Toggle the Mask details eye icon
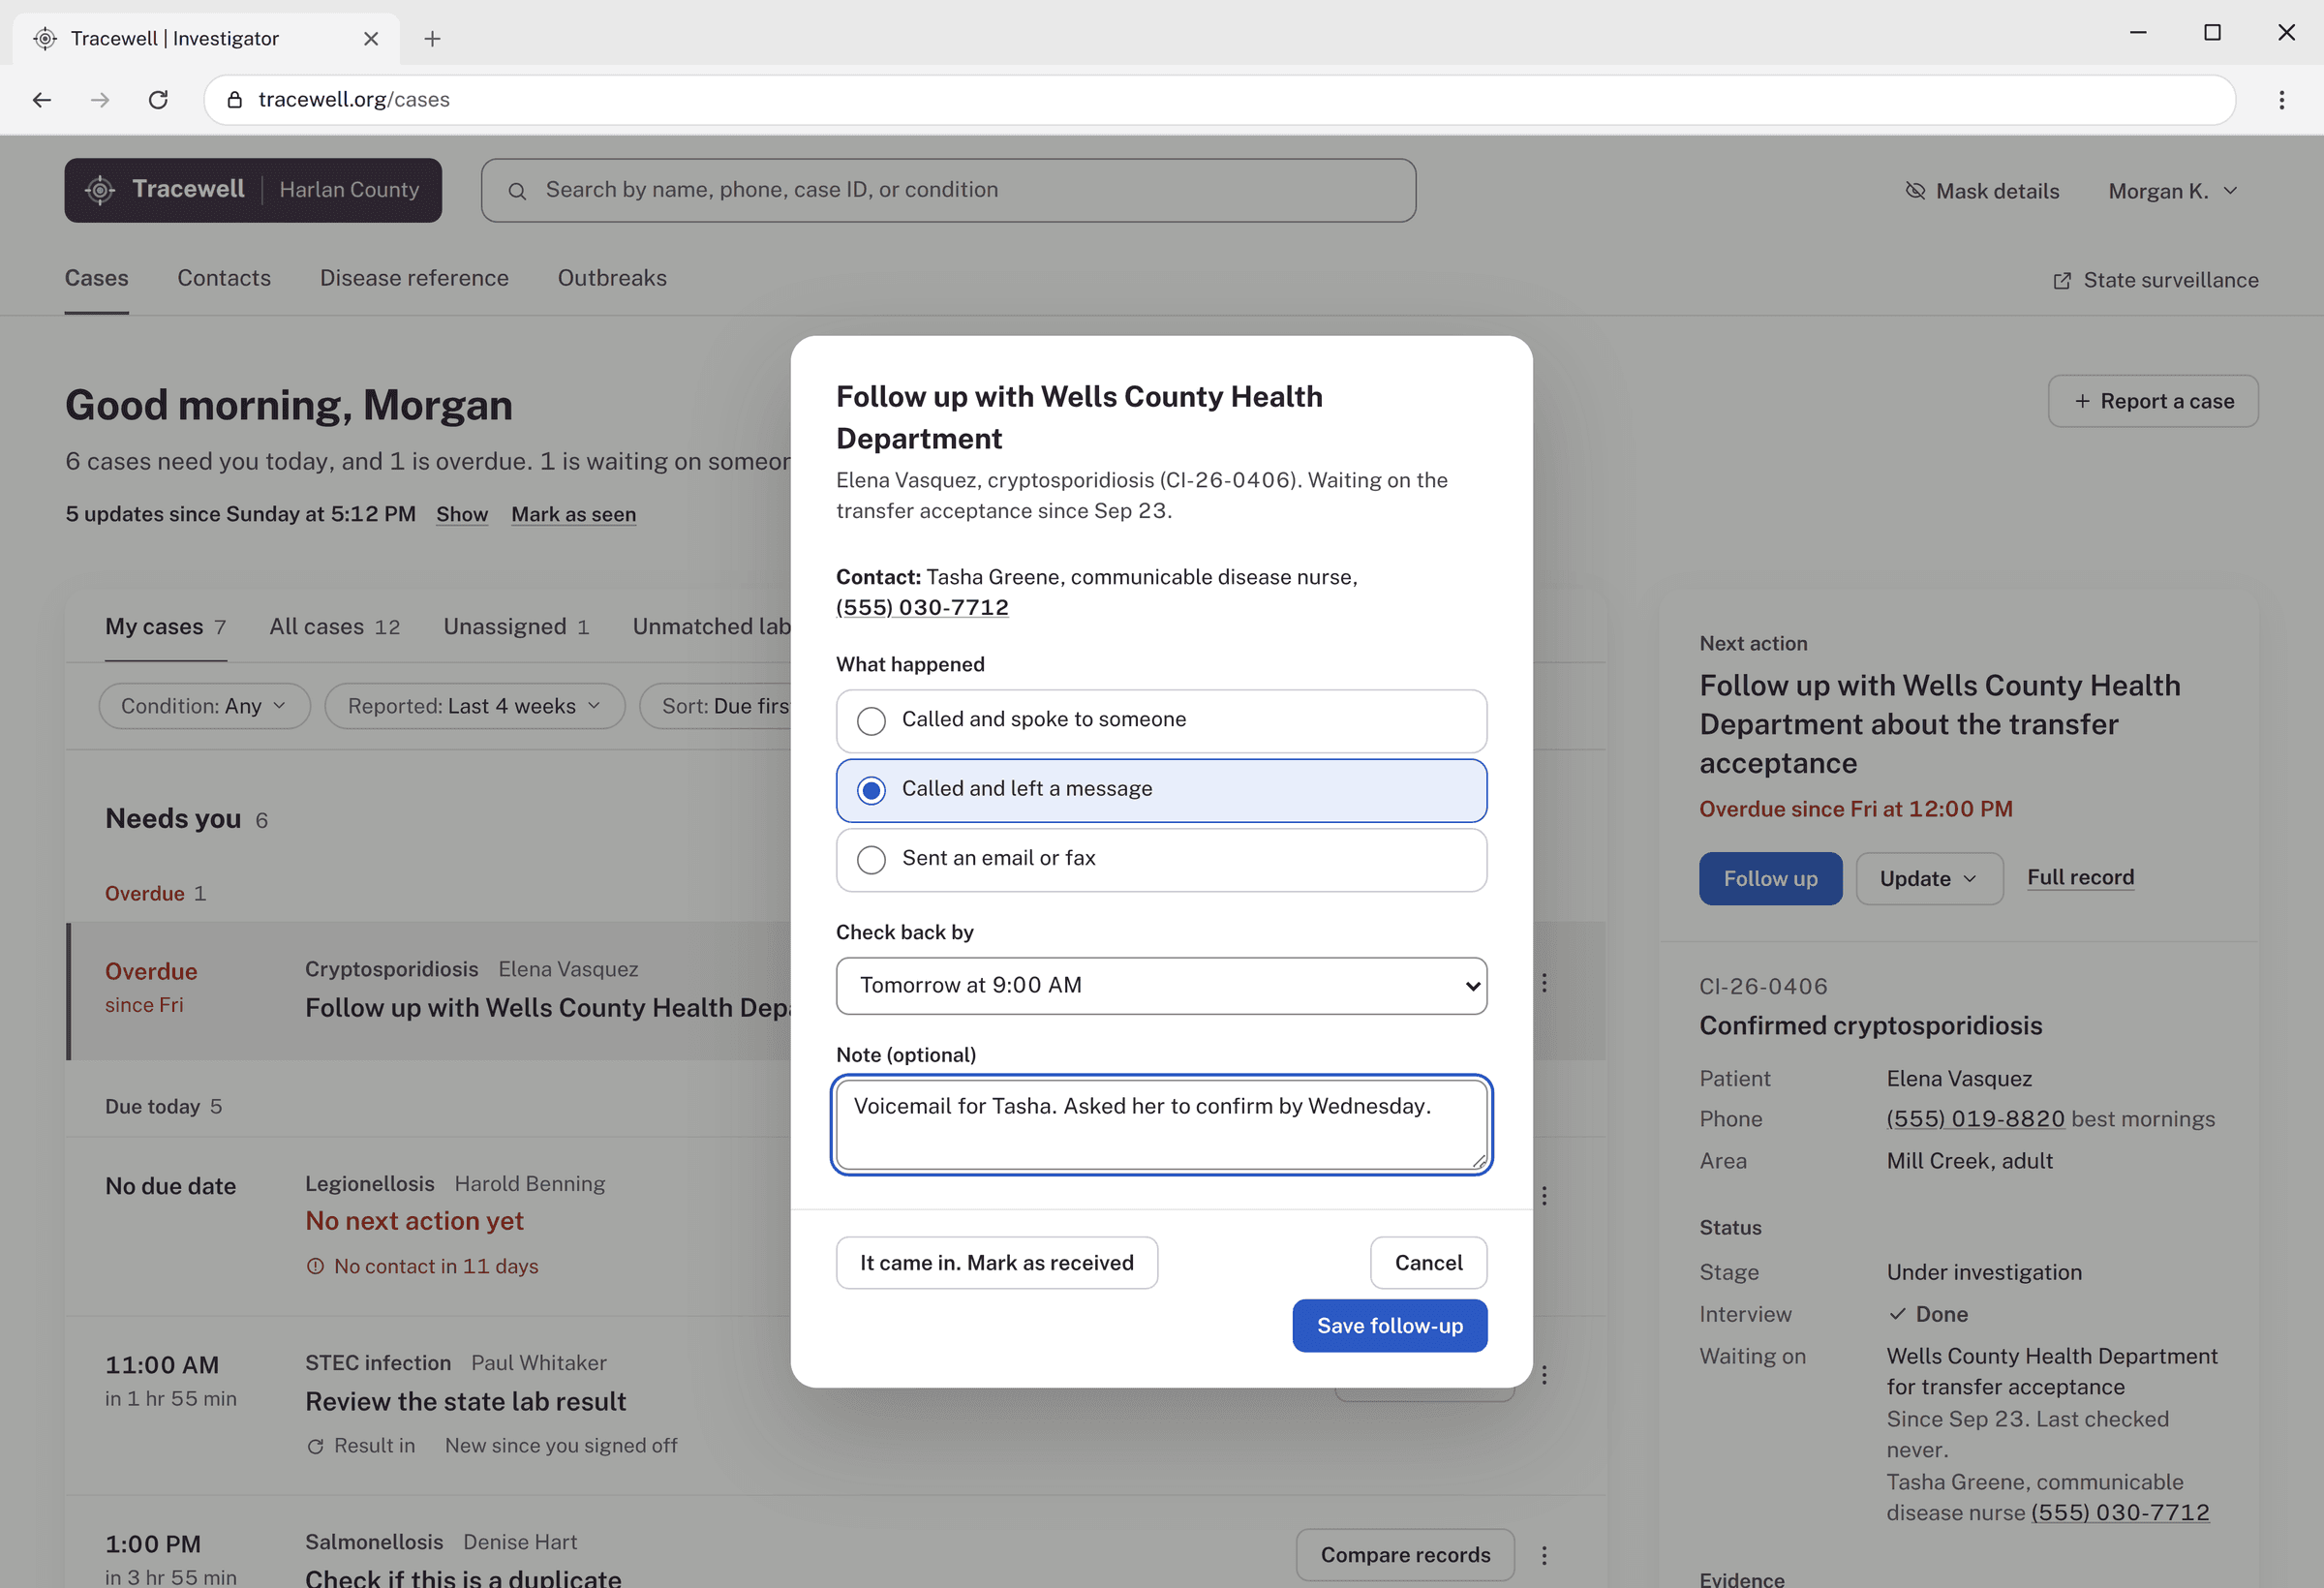The width and height of the screenshot is (2324, 1588). point(1915,191)
